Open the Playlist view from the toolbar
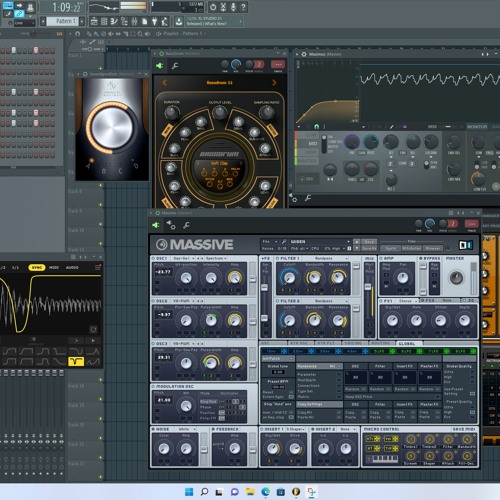500x500 pixels. [x=94, y=22]
